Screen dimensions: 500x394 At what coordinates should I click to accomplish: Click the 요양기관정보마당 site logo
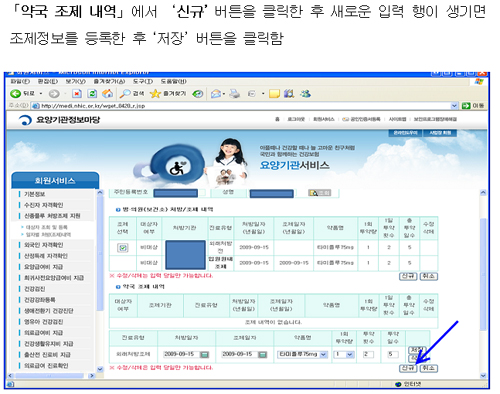point(59,120)
